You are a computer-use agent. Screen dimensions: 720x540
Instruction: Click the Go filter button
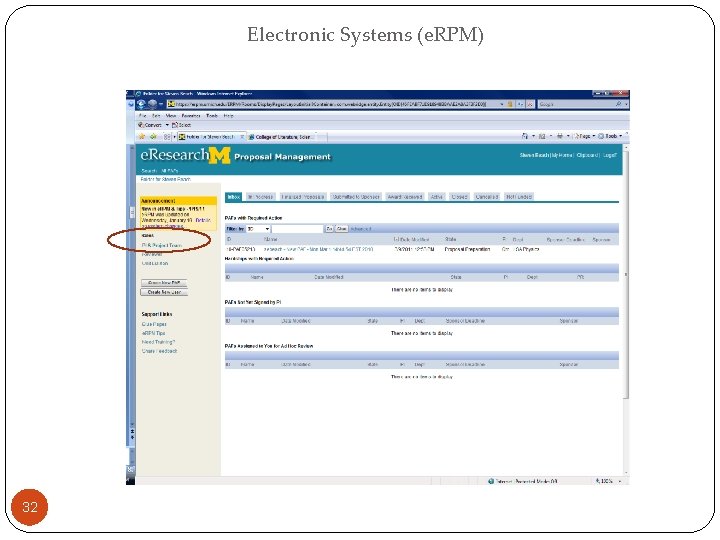tap(329, 229)
